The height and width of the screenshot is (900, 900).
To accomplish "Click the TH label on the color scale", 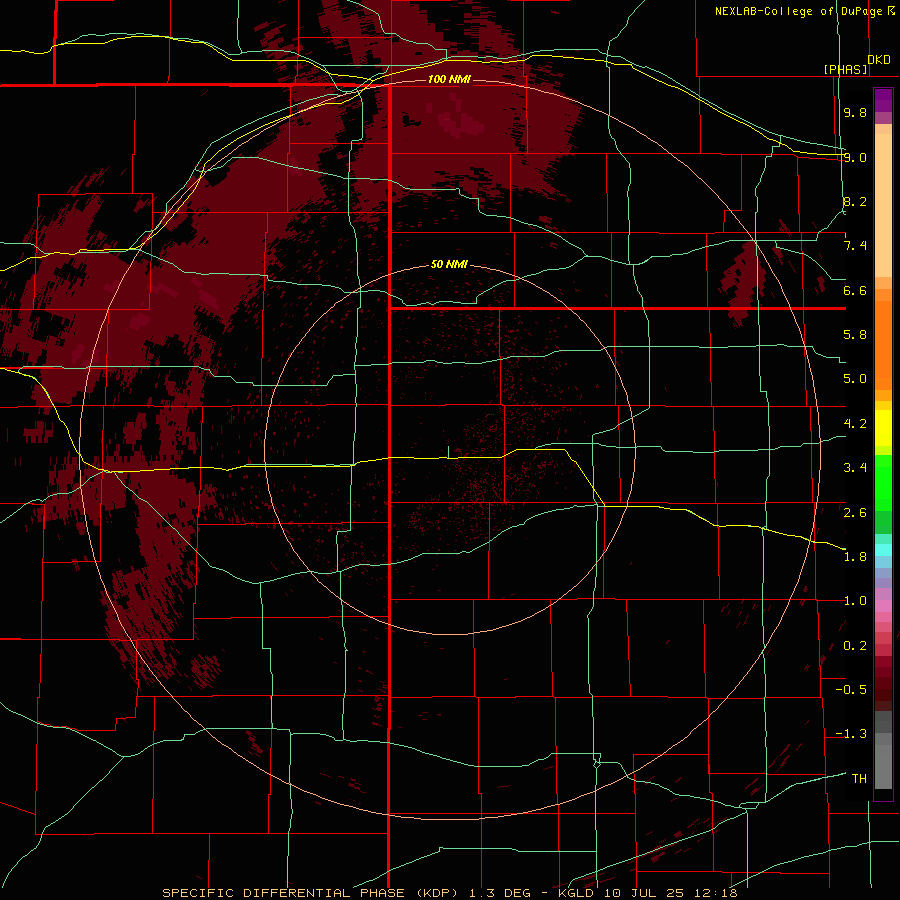I will coord(859,779).
